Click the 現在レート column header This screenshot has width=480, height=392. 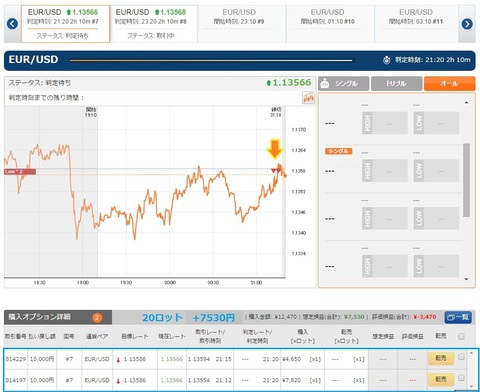[x=172, y=336]
